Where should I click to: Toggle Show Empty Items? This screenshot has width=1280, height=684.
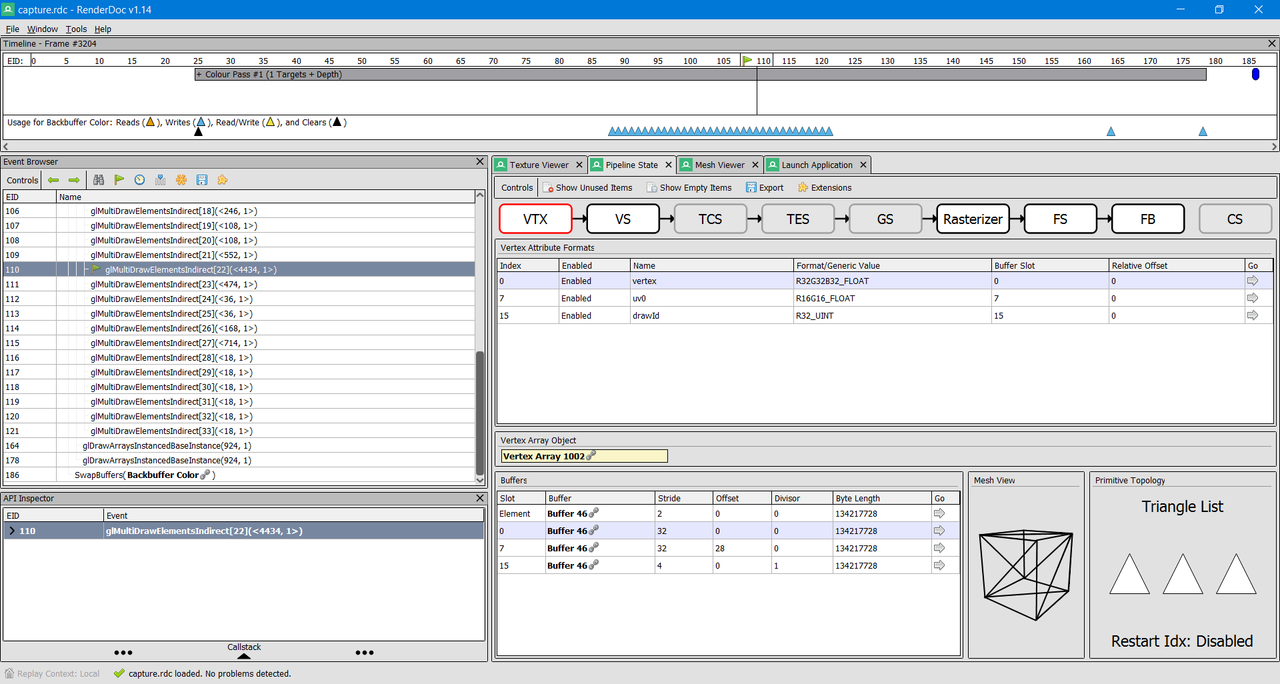click(689, 187)
